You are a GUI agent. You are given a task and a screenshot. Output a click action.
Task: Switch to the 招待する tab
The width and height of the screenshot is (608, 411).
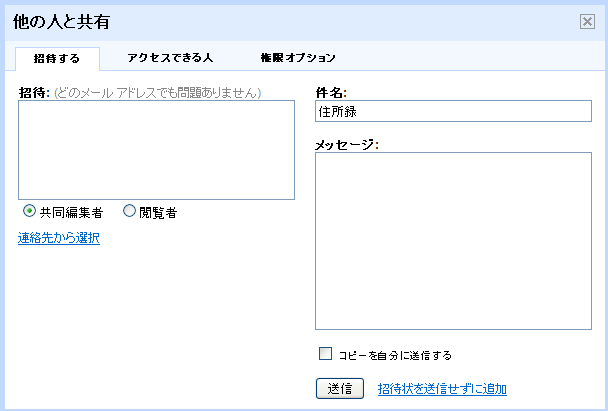[x=57, y=59]
